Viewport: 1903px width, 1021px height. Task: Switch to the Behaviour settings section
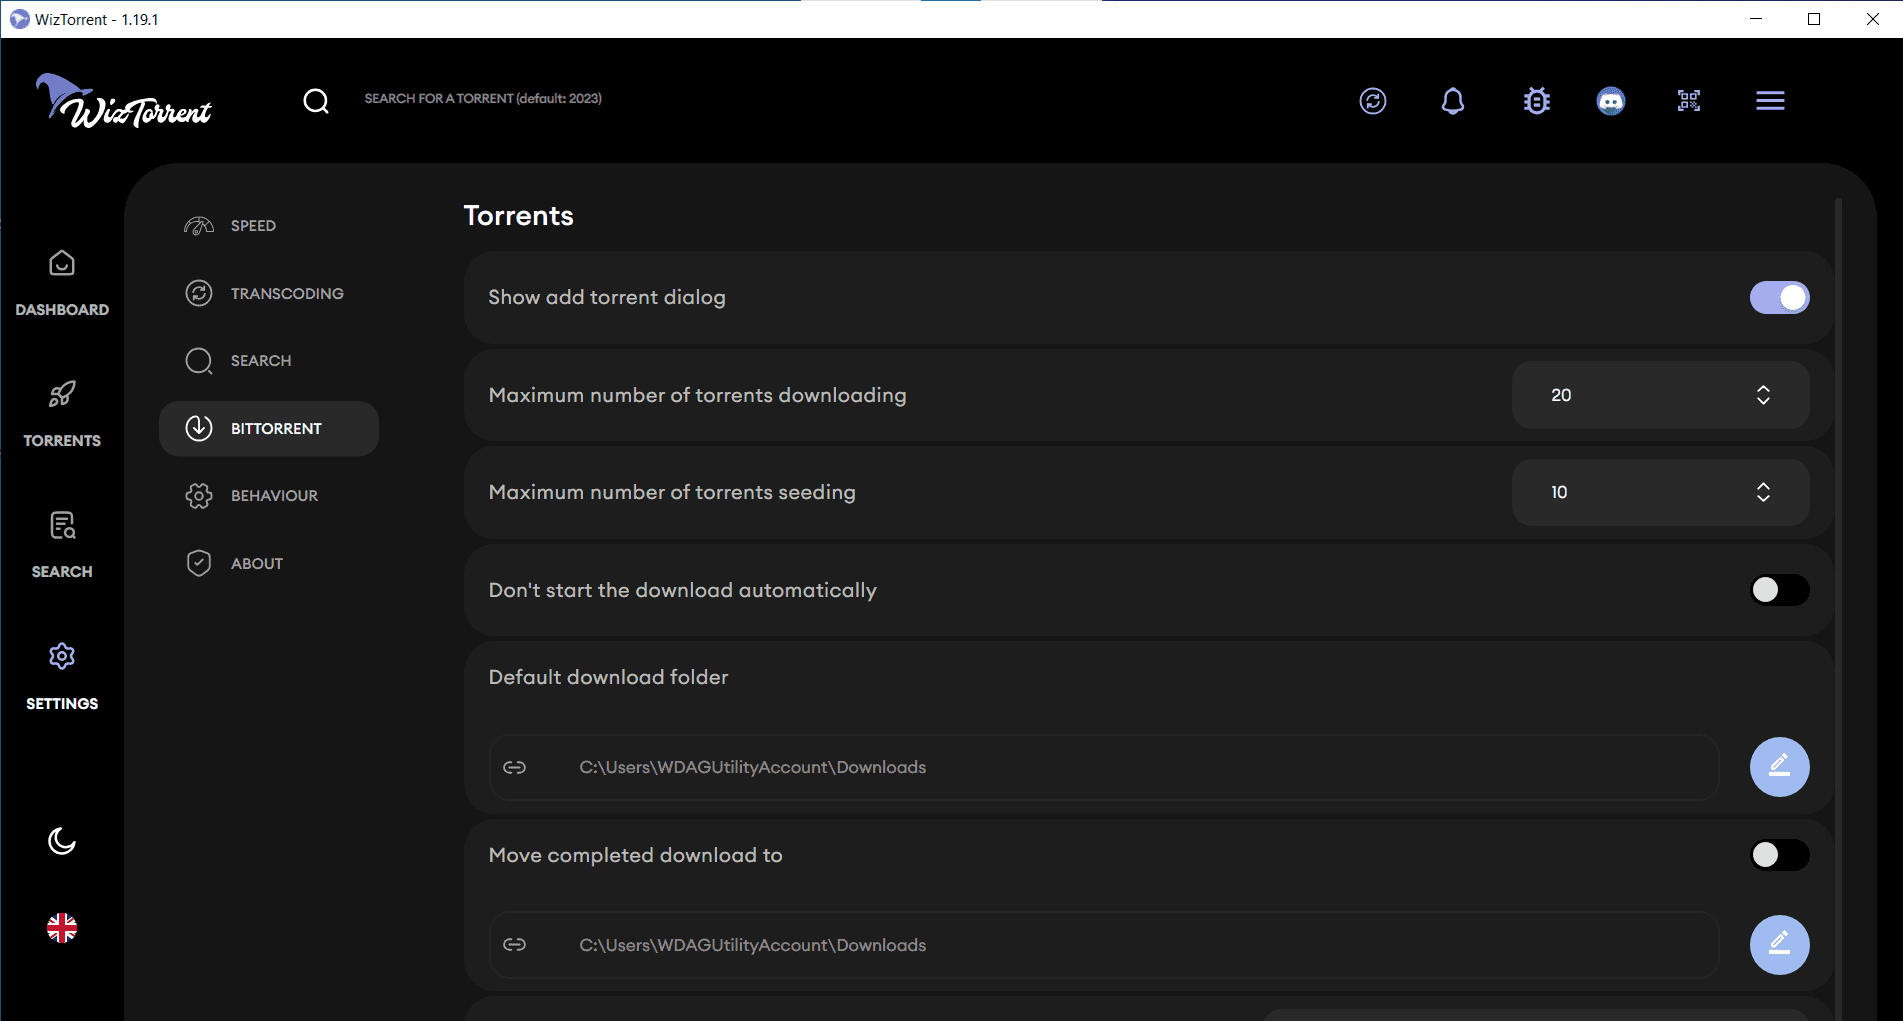(x=273, y=496)
